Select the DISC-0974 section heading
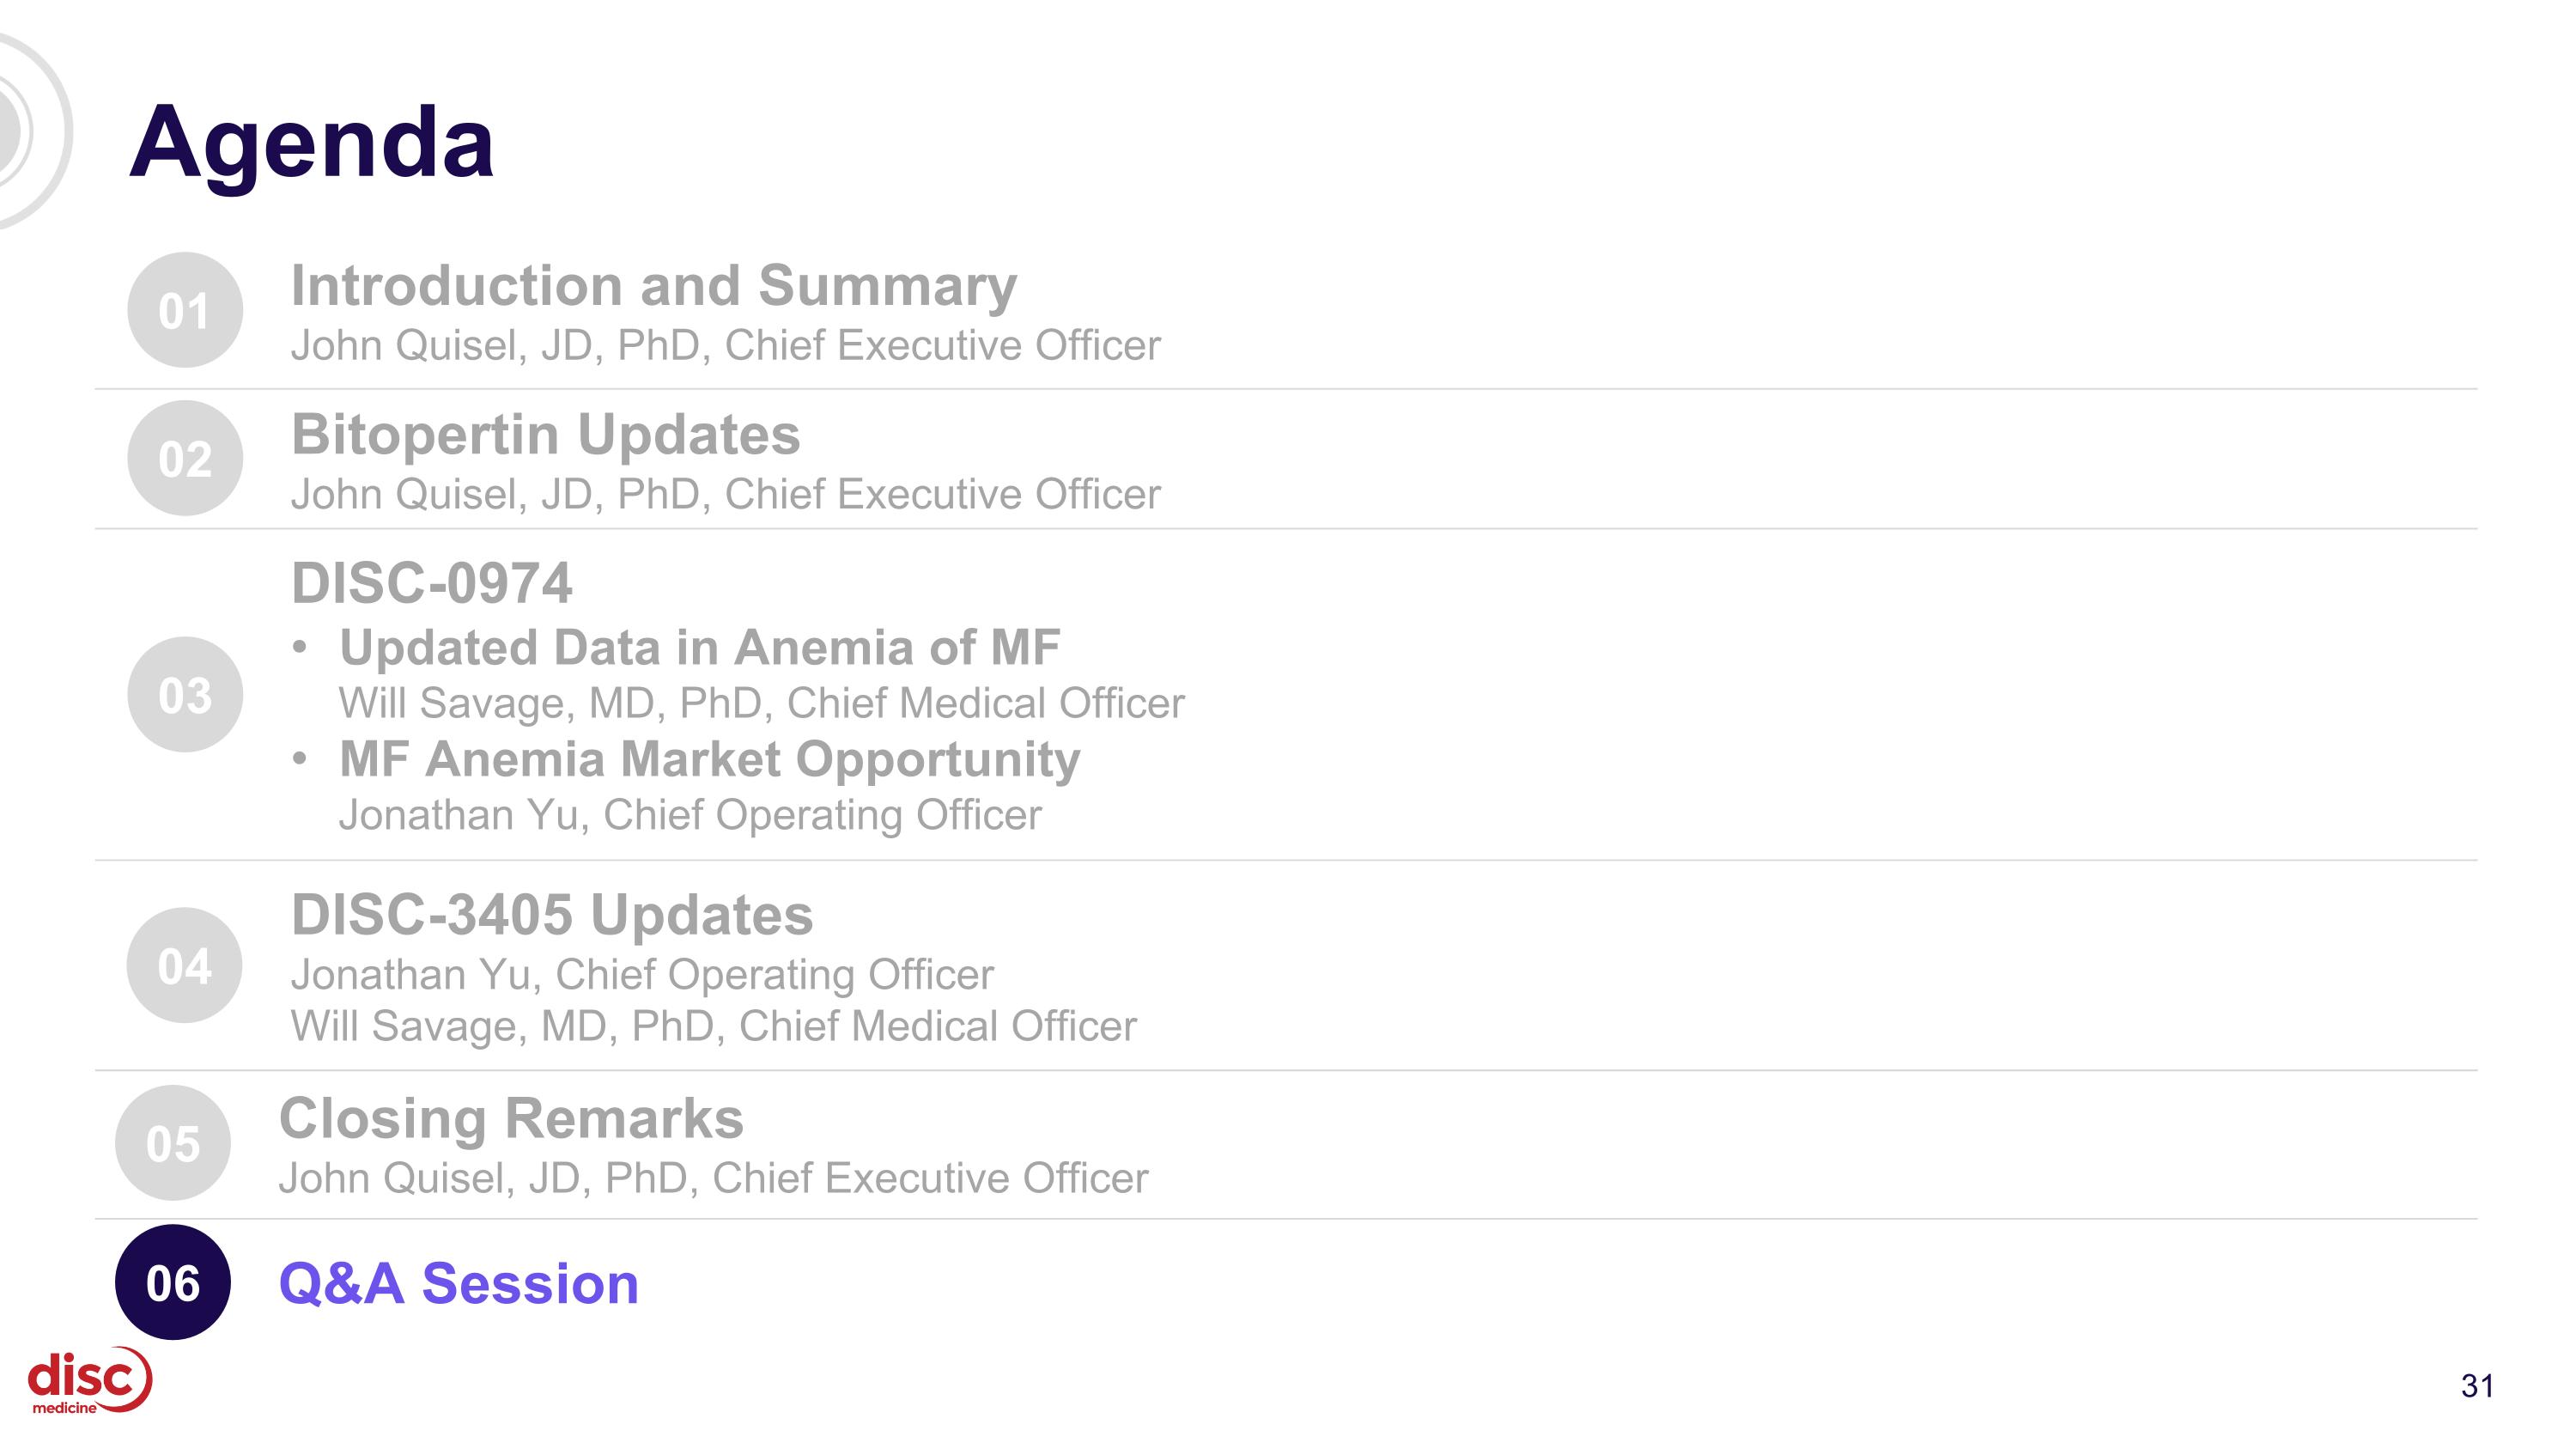This screenshot has height=1449, width=2576. click(431, 583)
